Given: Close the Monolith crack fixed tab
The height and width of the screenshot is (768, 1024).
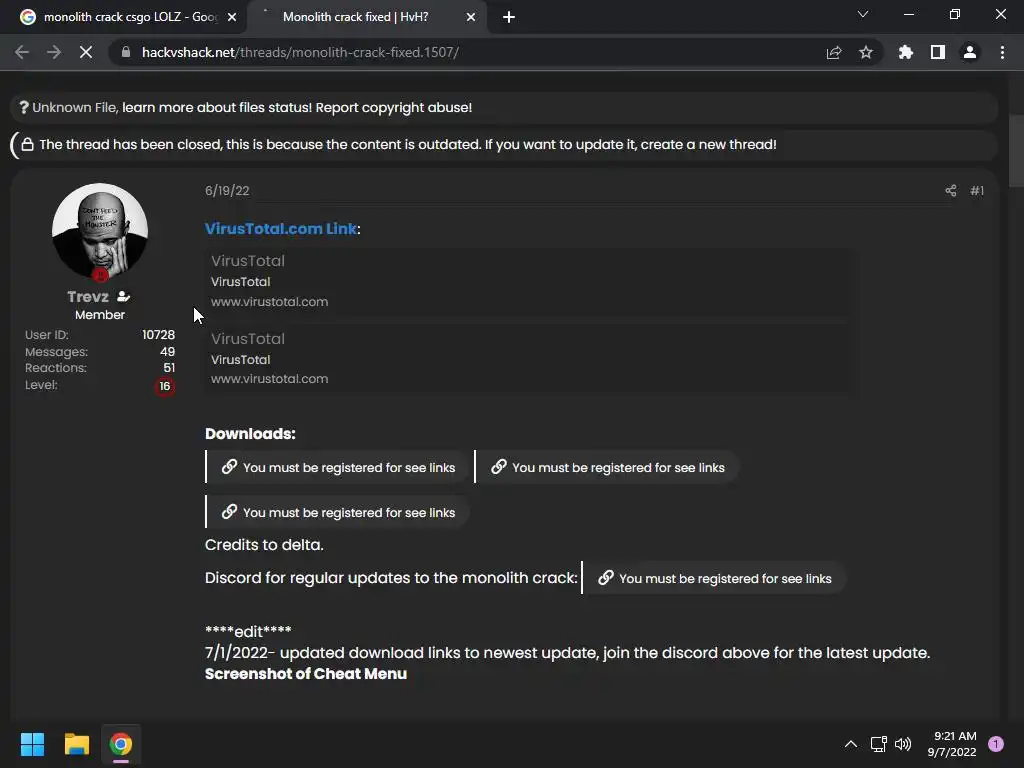Looking at the screenshot, I should pyautogui.click(x=471, y=17).
